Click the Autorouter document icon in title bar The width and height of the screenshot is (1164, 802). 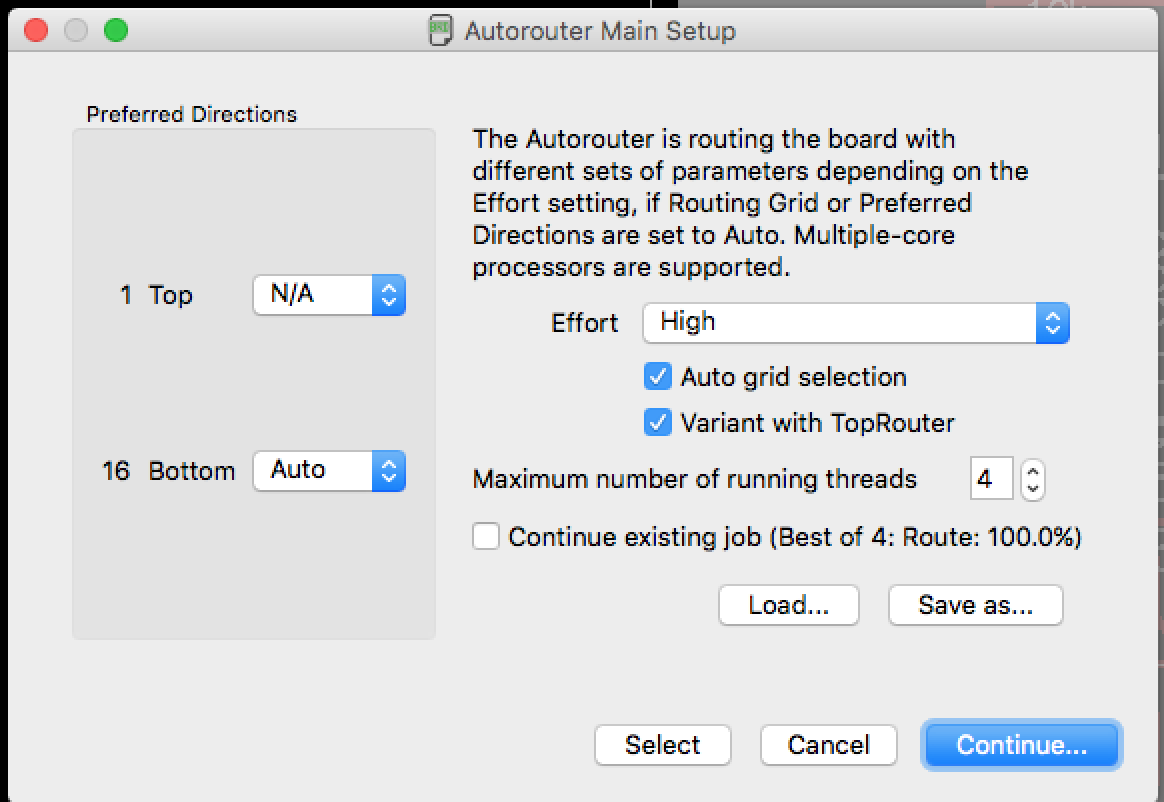pyautogui.click(x=440, y=30)
